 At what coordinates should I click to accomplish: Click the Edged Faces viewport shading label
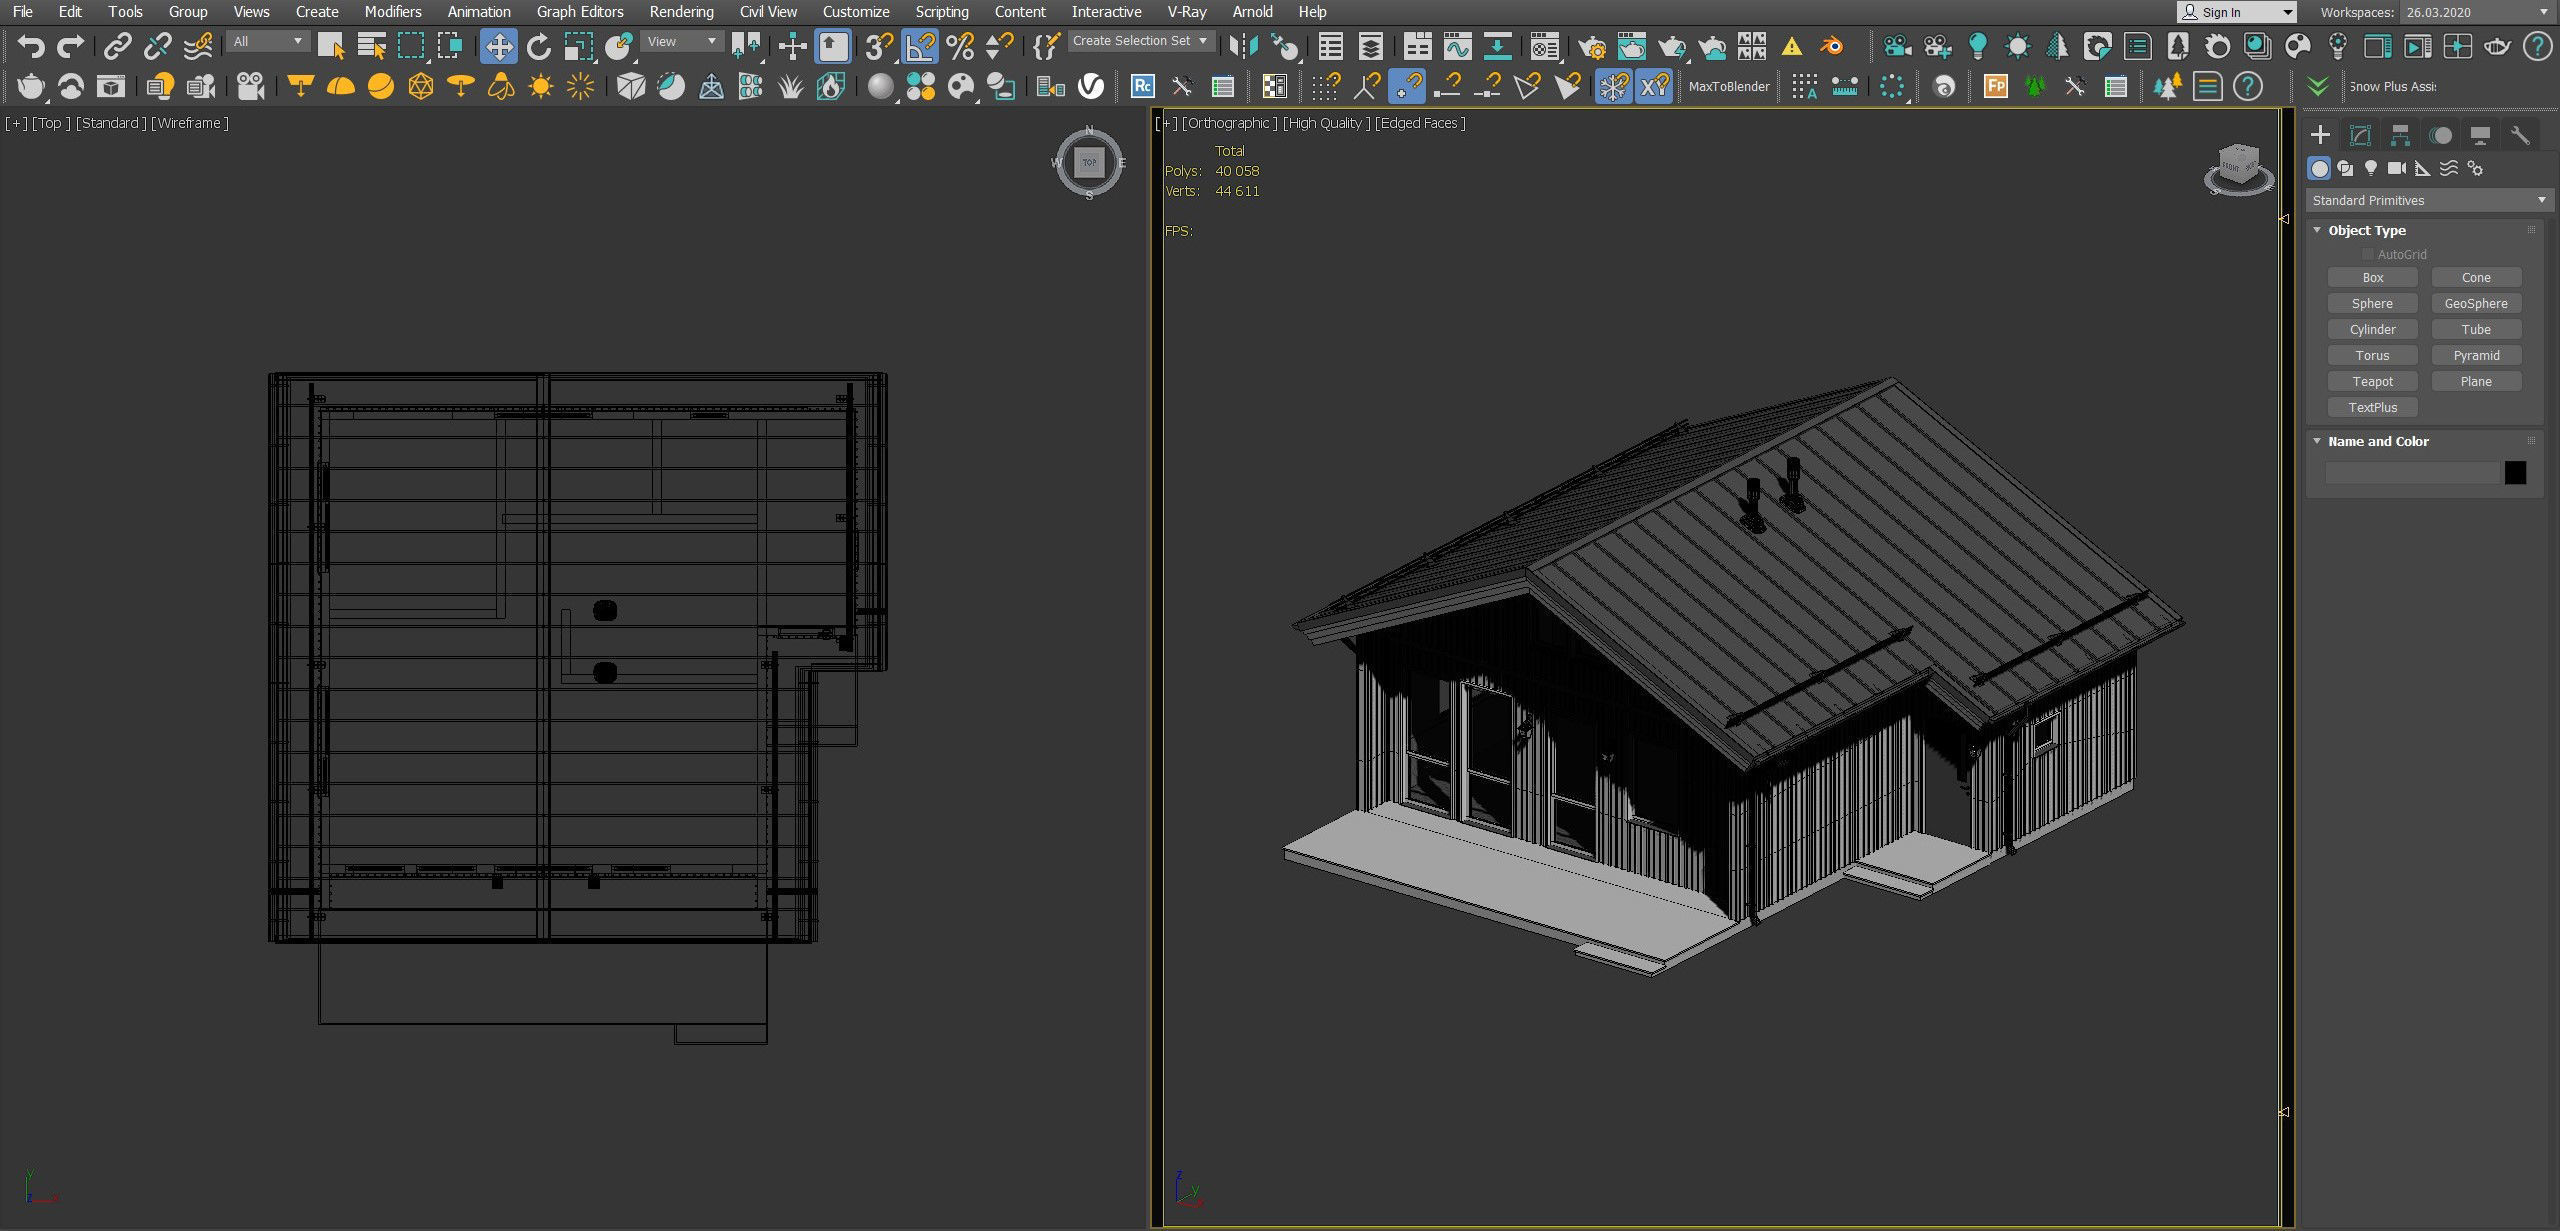click(1420, 123)
